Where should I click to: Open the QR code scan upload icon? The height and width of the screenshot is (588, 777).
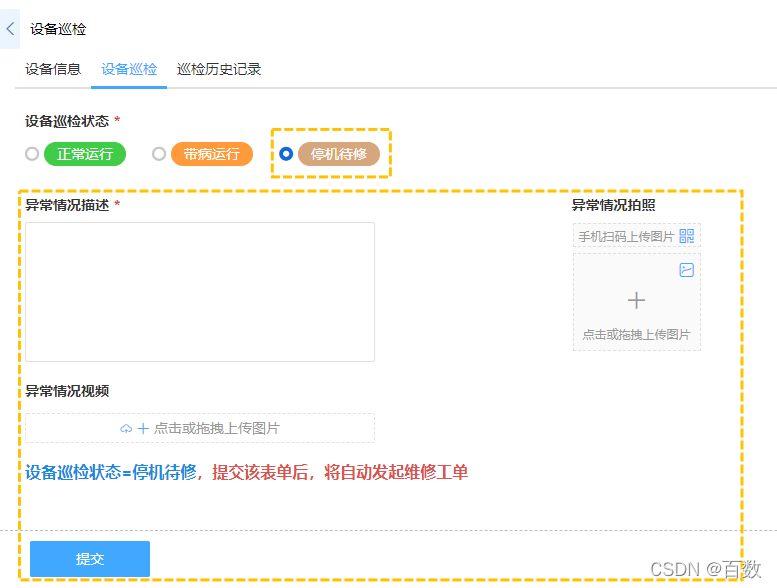(x=686, y=236)
